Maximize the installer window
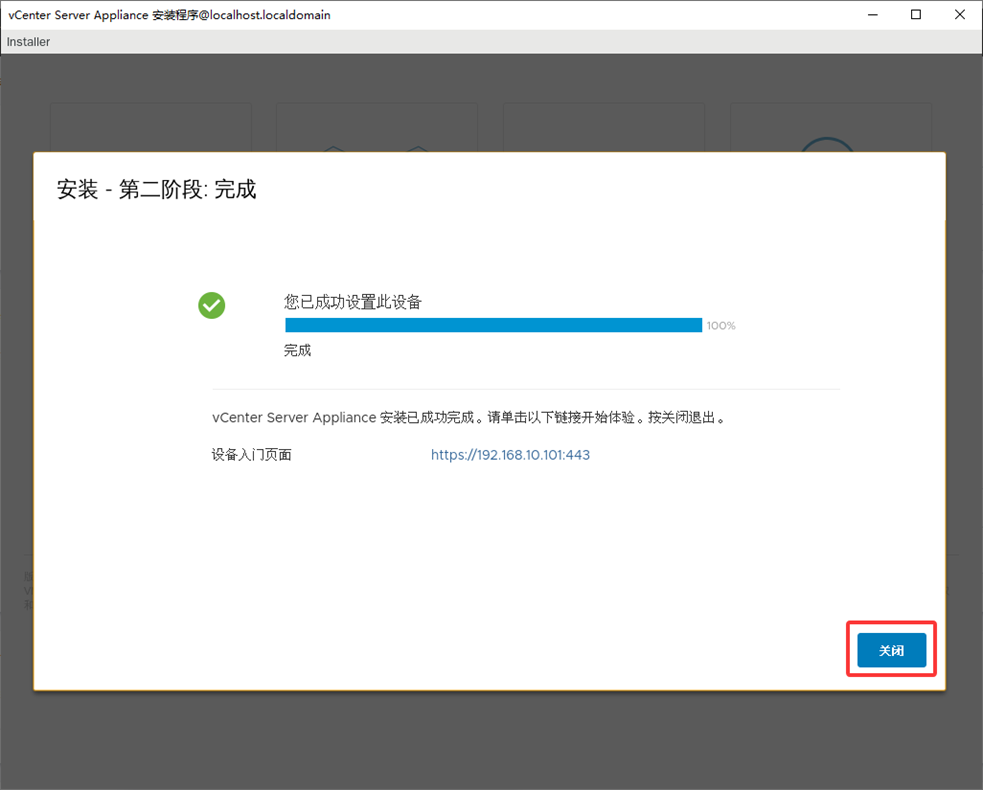Viewport: 983px width, 790px height. pos(916,15)
